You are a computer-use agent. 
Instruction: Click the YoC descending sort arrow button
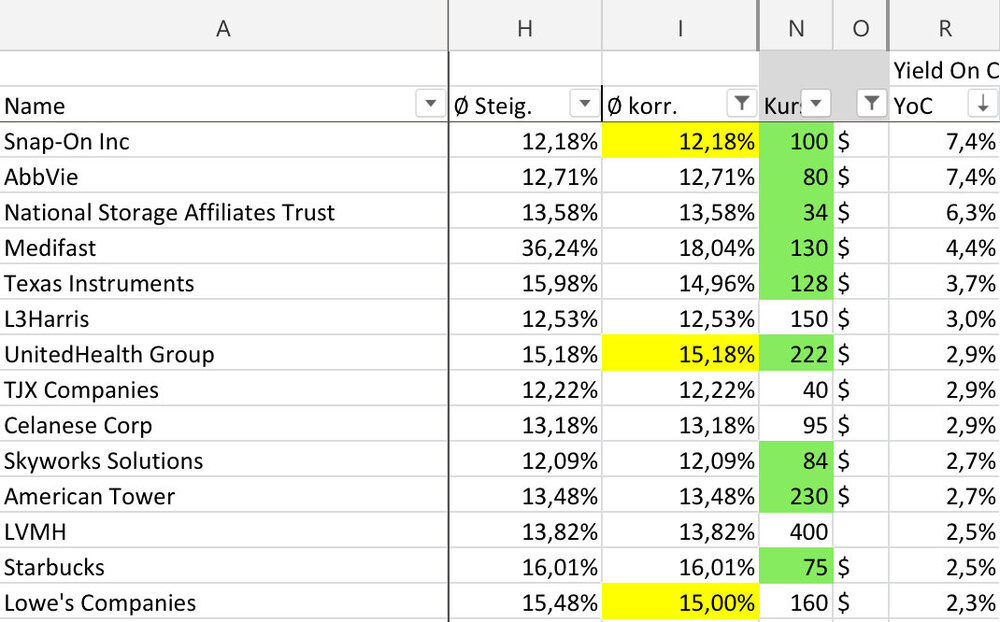pos(982,104)
